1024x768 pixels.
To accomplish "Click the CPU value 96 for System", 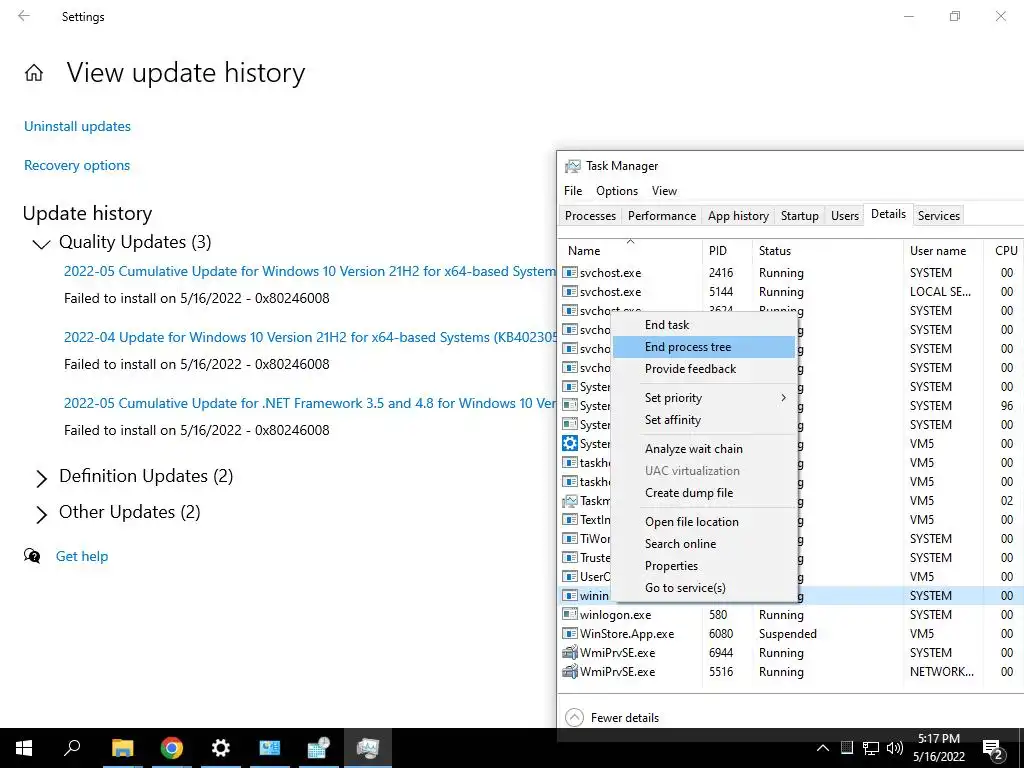I will (x=1007, y=406).
